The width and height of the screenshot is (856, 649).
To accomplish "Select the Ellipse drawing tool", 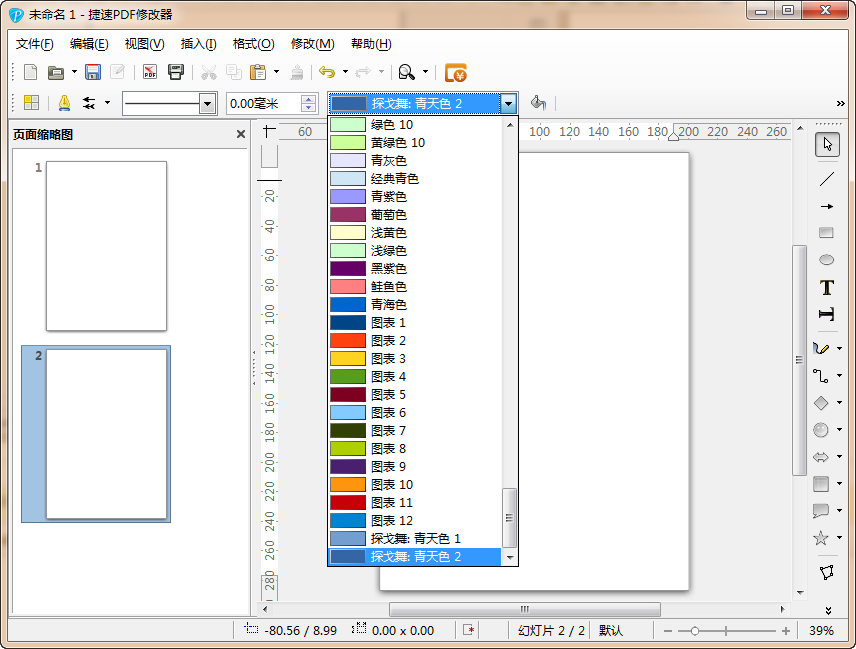I will [x=826, y=260].
